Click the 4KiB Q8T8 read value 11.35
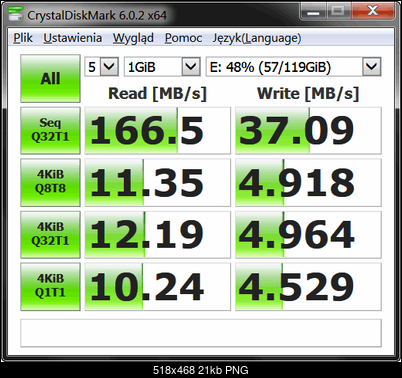The width and height of the screenshot is (402, 378). click(x=158, y=182)
